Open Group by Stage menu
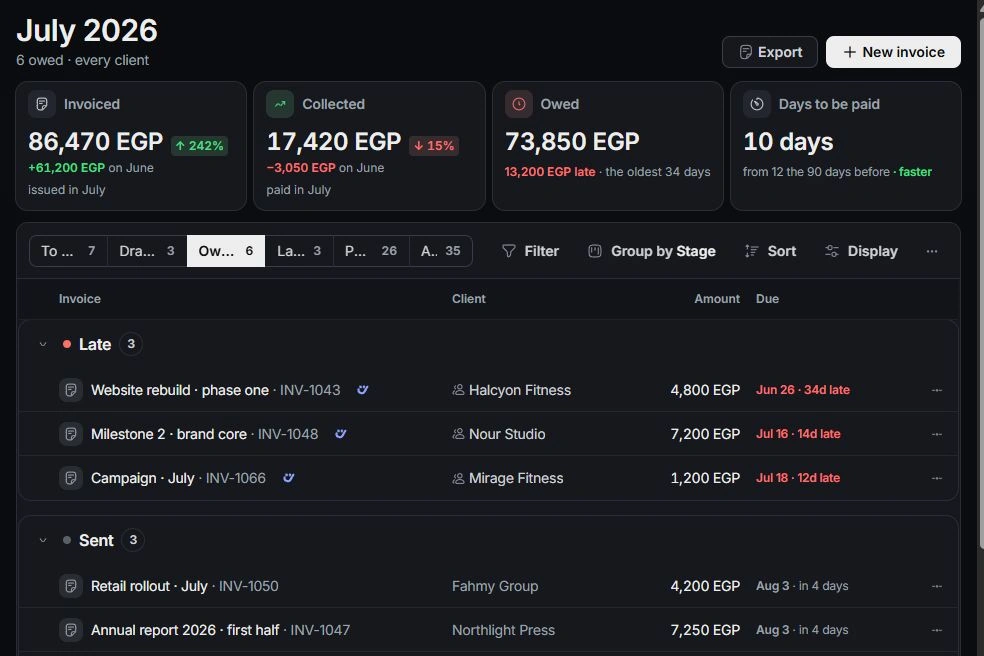Viewport: 984px width, 656px height. pos(652,251)
